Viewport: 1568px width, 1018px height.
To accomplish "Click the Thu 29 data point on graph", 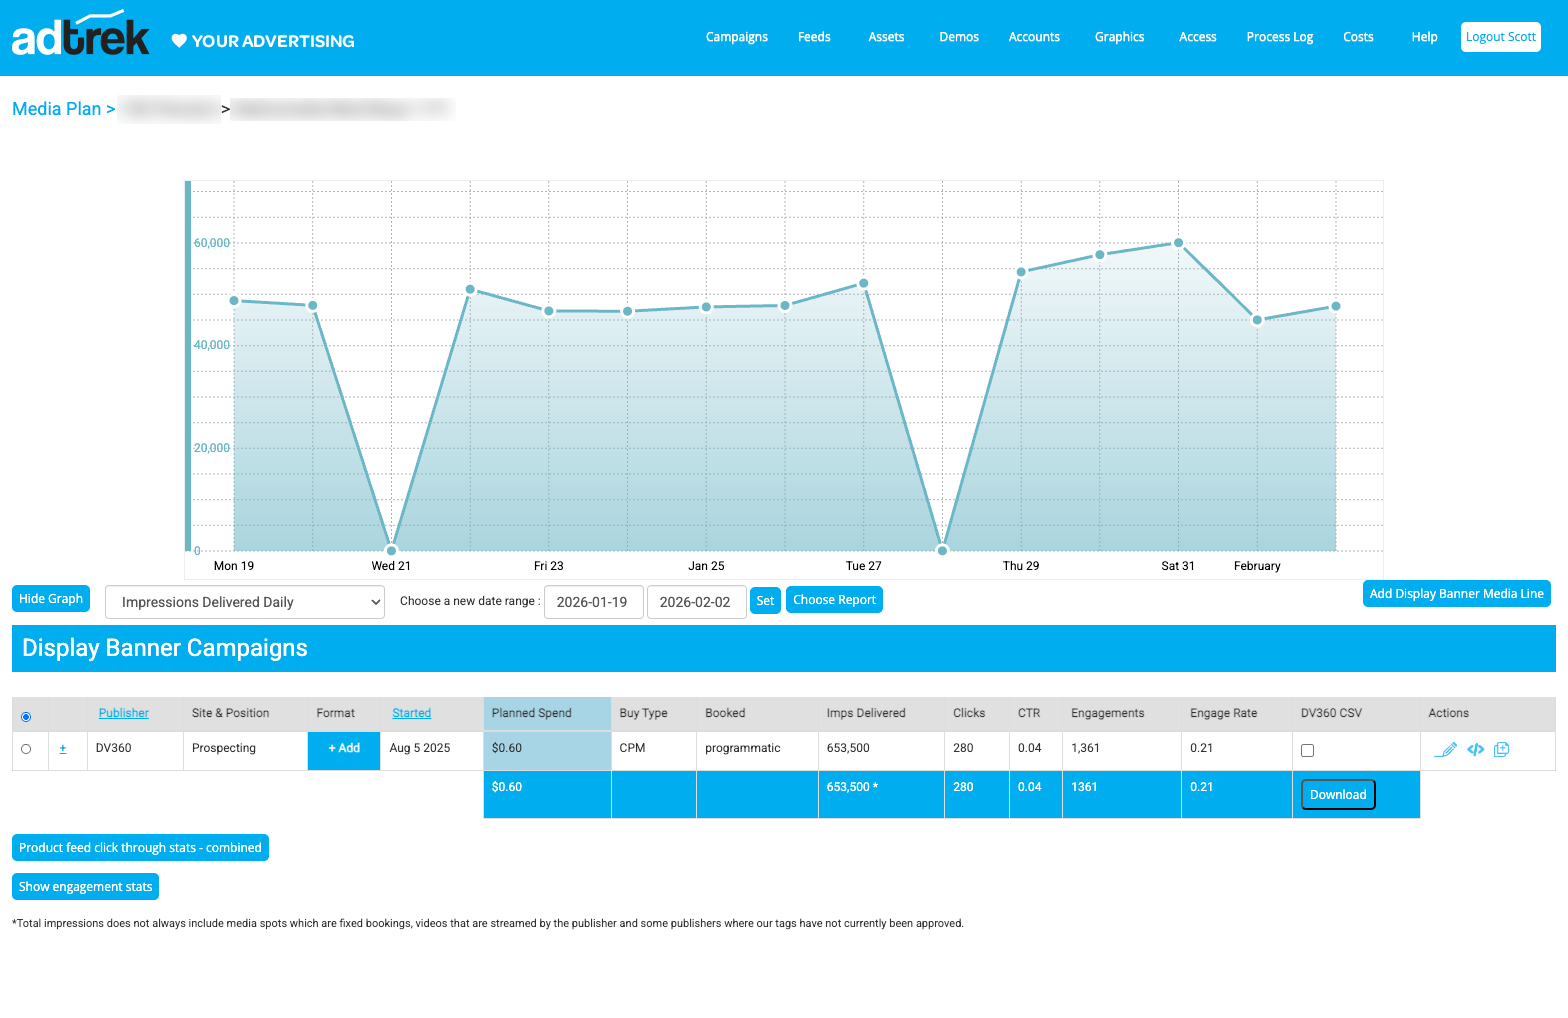I will (x=1021, y=272).
